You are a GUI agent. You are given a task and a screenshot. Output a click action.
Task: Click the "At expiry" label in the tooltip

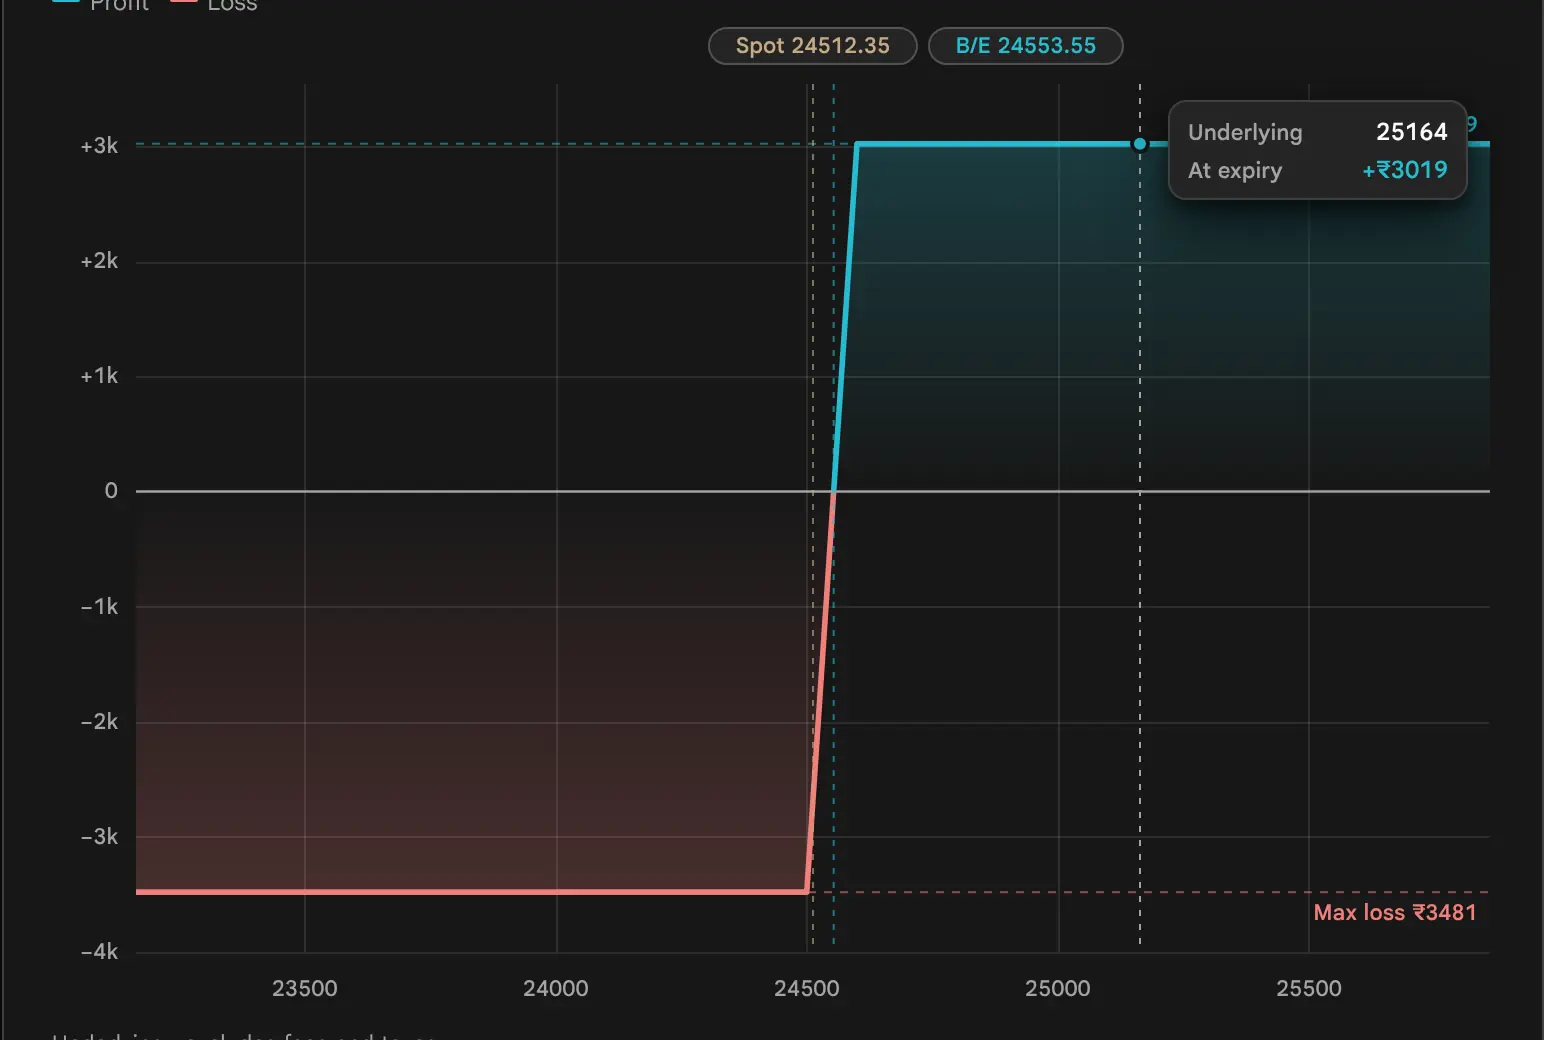pyautogui.click(x=1235, y=171)
